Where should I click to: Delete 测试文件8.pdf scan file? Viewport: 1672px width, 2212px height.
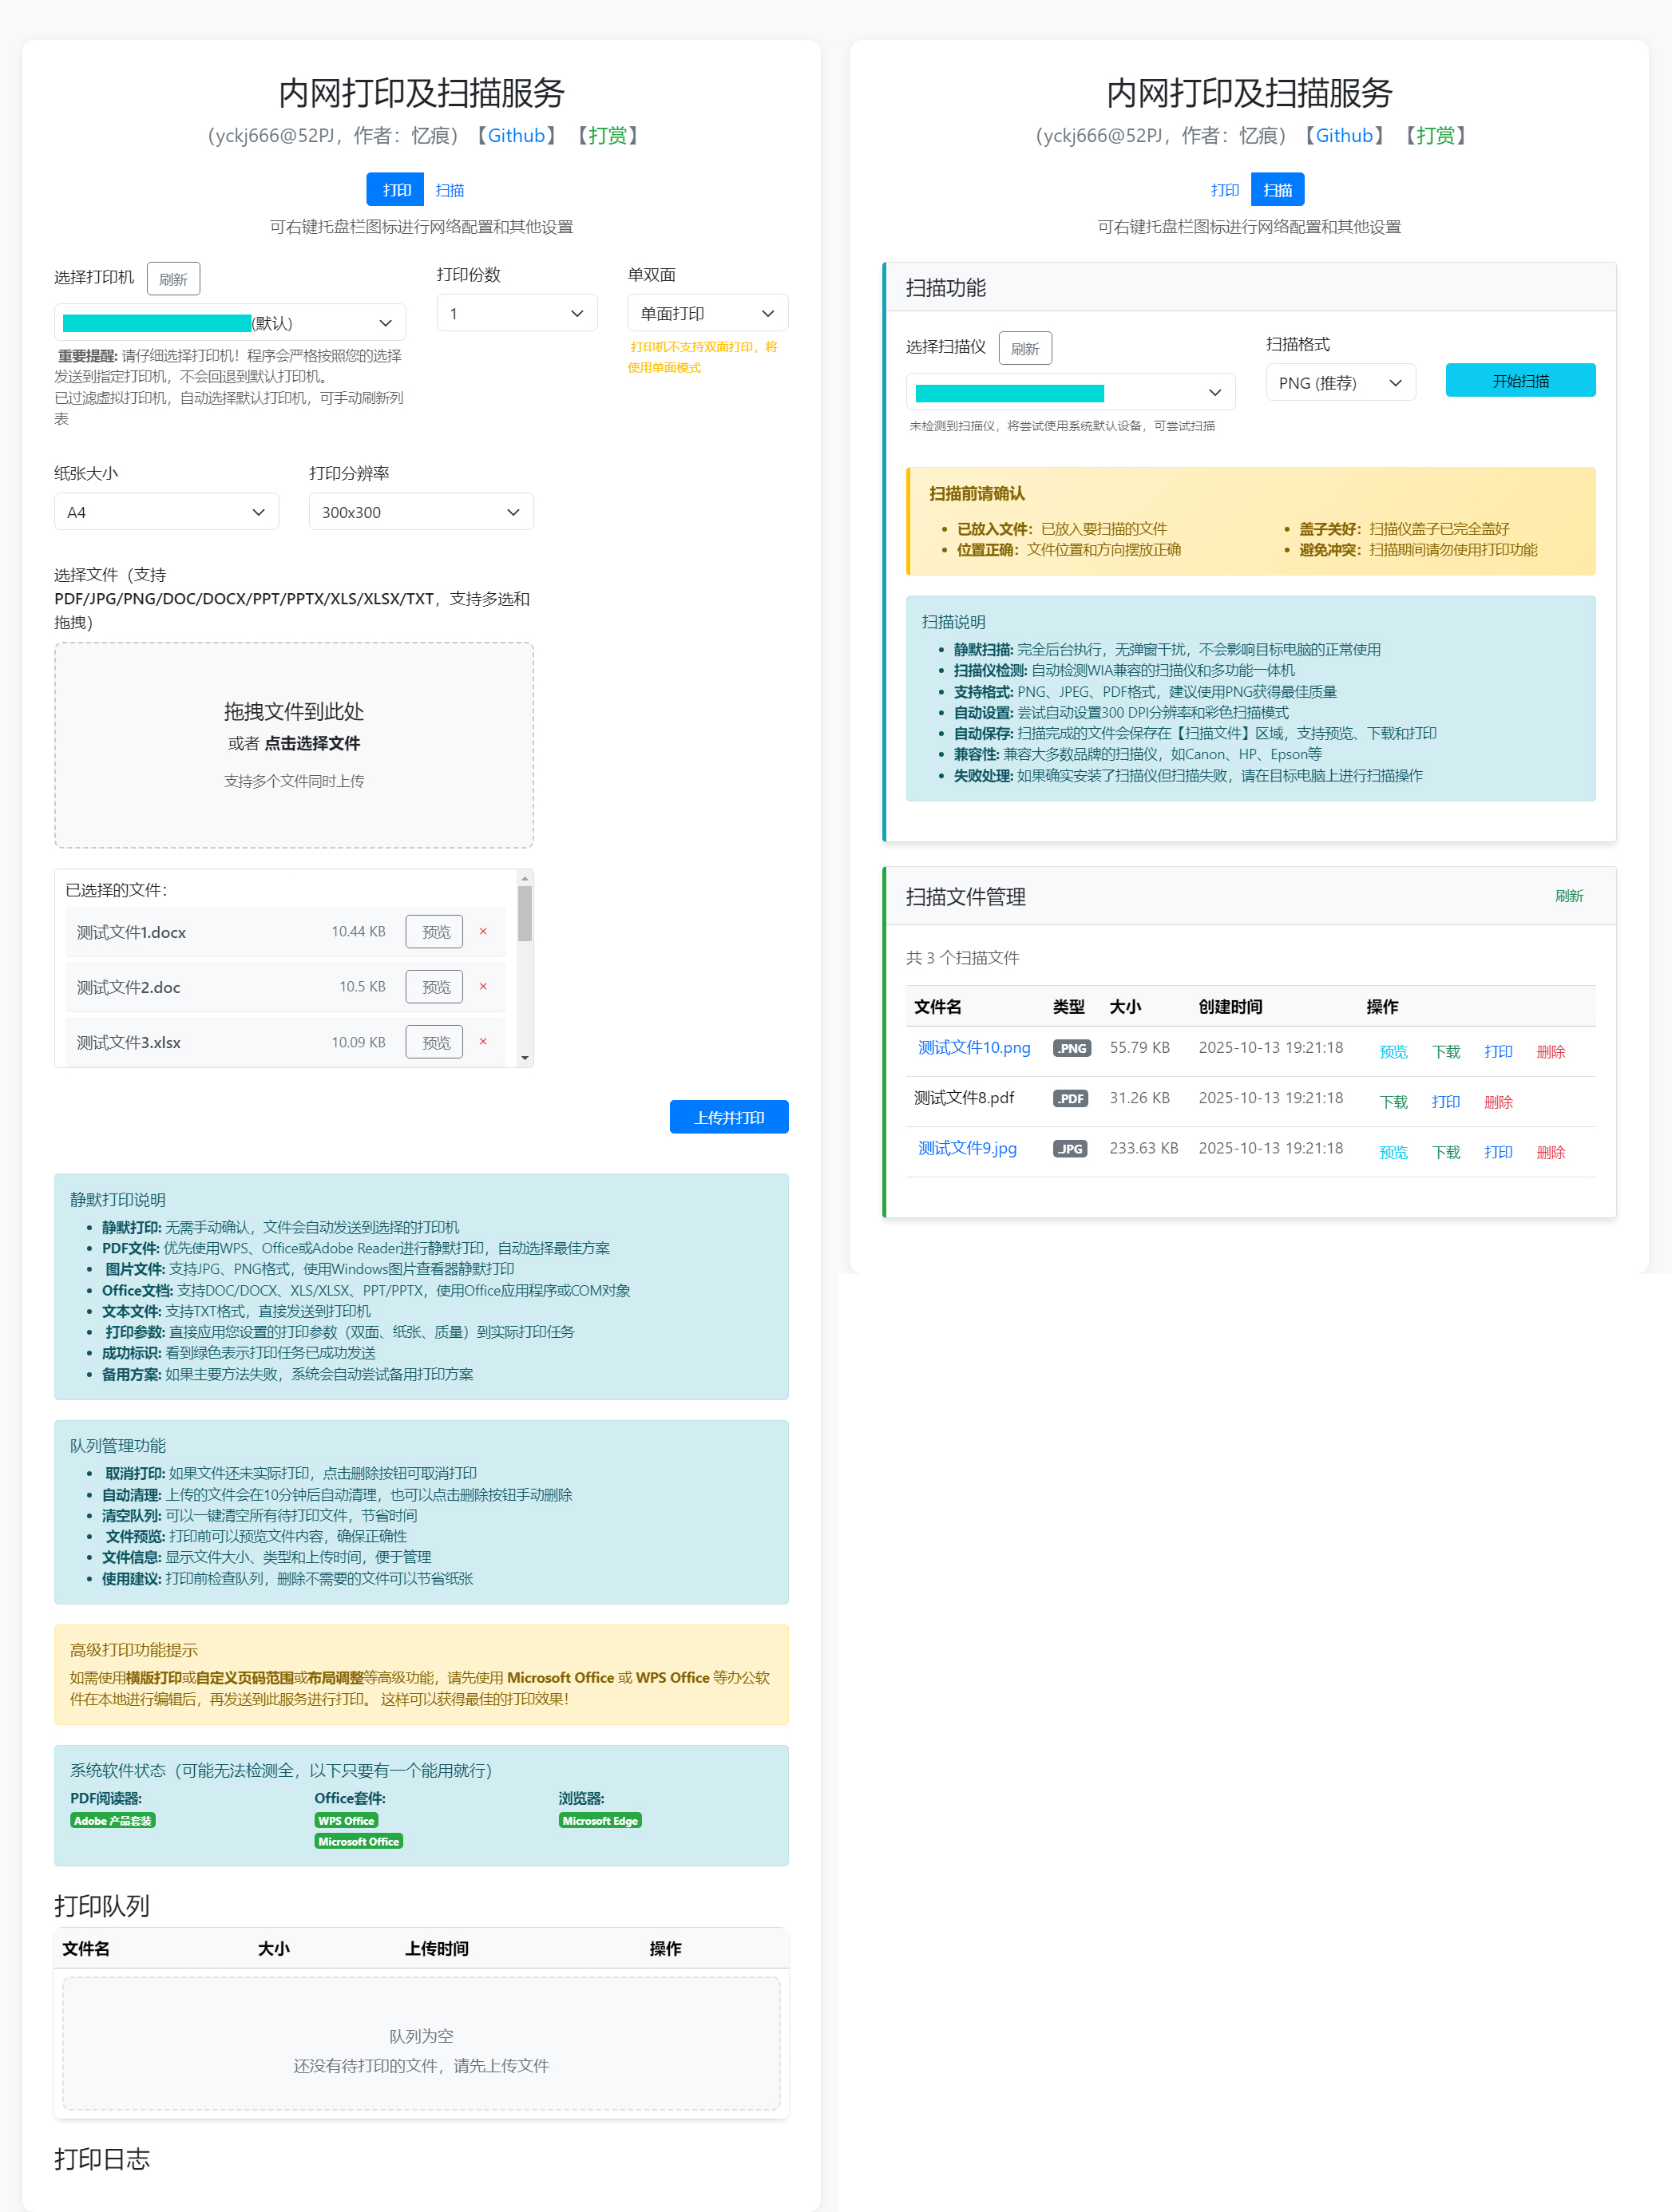[1497, 1102]
